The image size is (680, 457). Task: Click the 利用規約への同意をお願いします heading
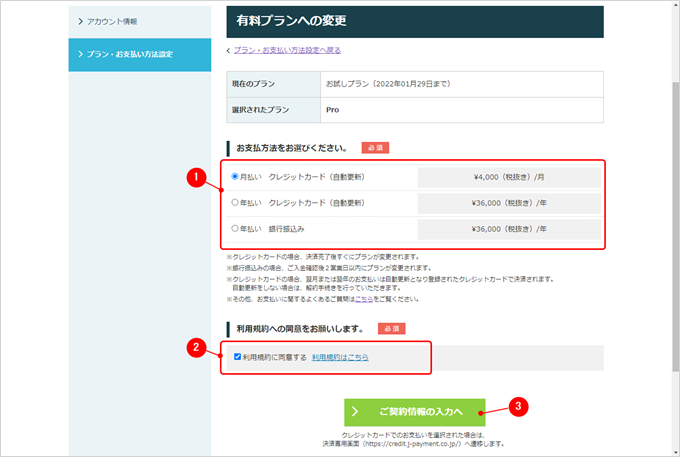coord(300,329)
